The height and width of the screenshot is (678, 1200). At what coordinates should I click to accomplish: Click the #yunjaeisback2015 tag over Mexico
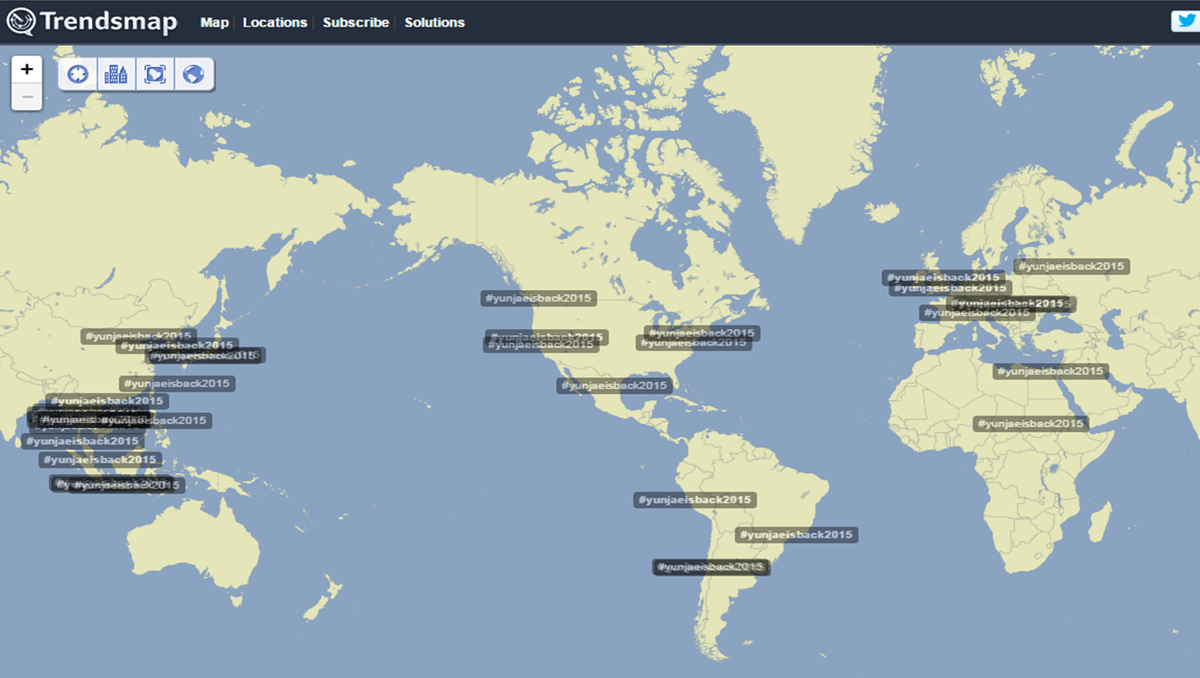point(614,385)
